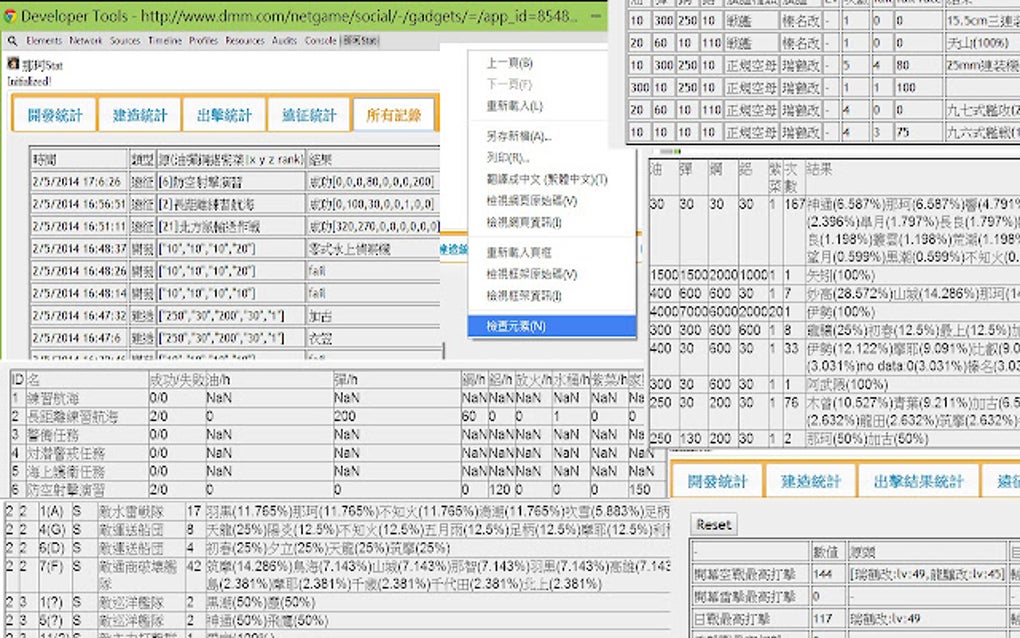Click the 敵通商破壊艦隊 sortie row

click(337, 575)
